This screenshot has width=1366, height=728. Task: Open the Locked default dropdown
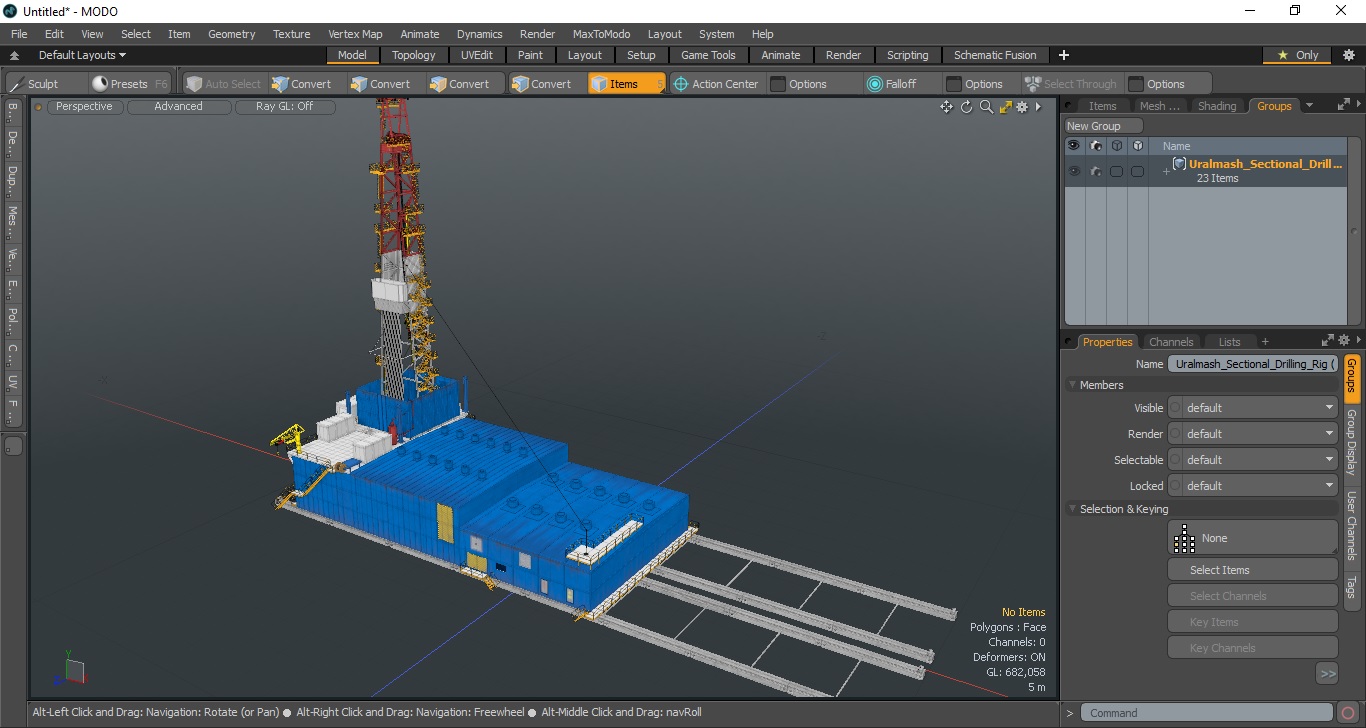(1260, 486)
